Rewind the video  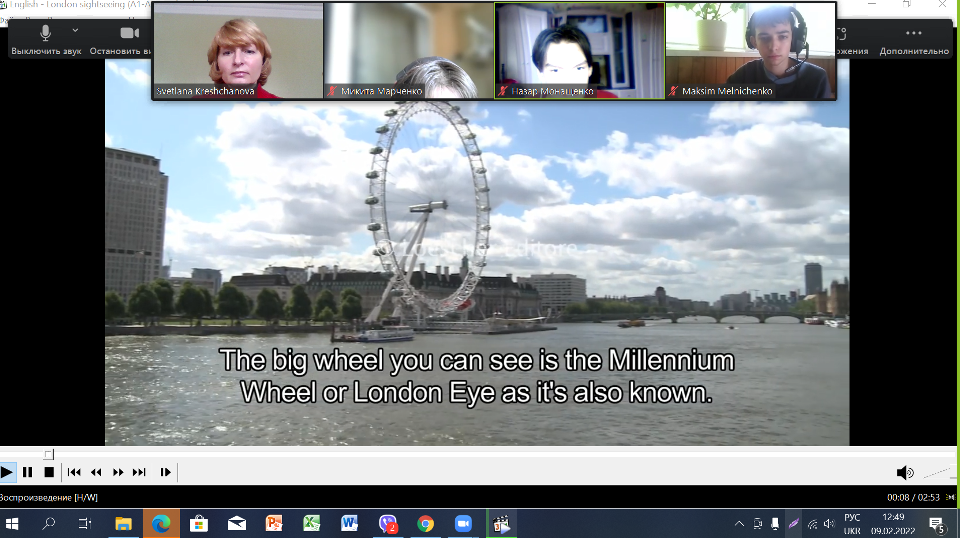(96, 472)
